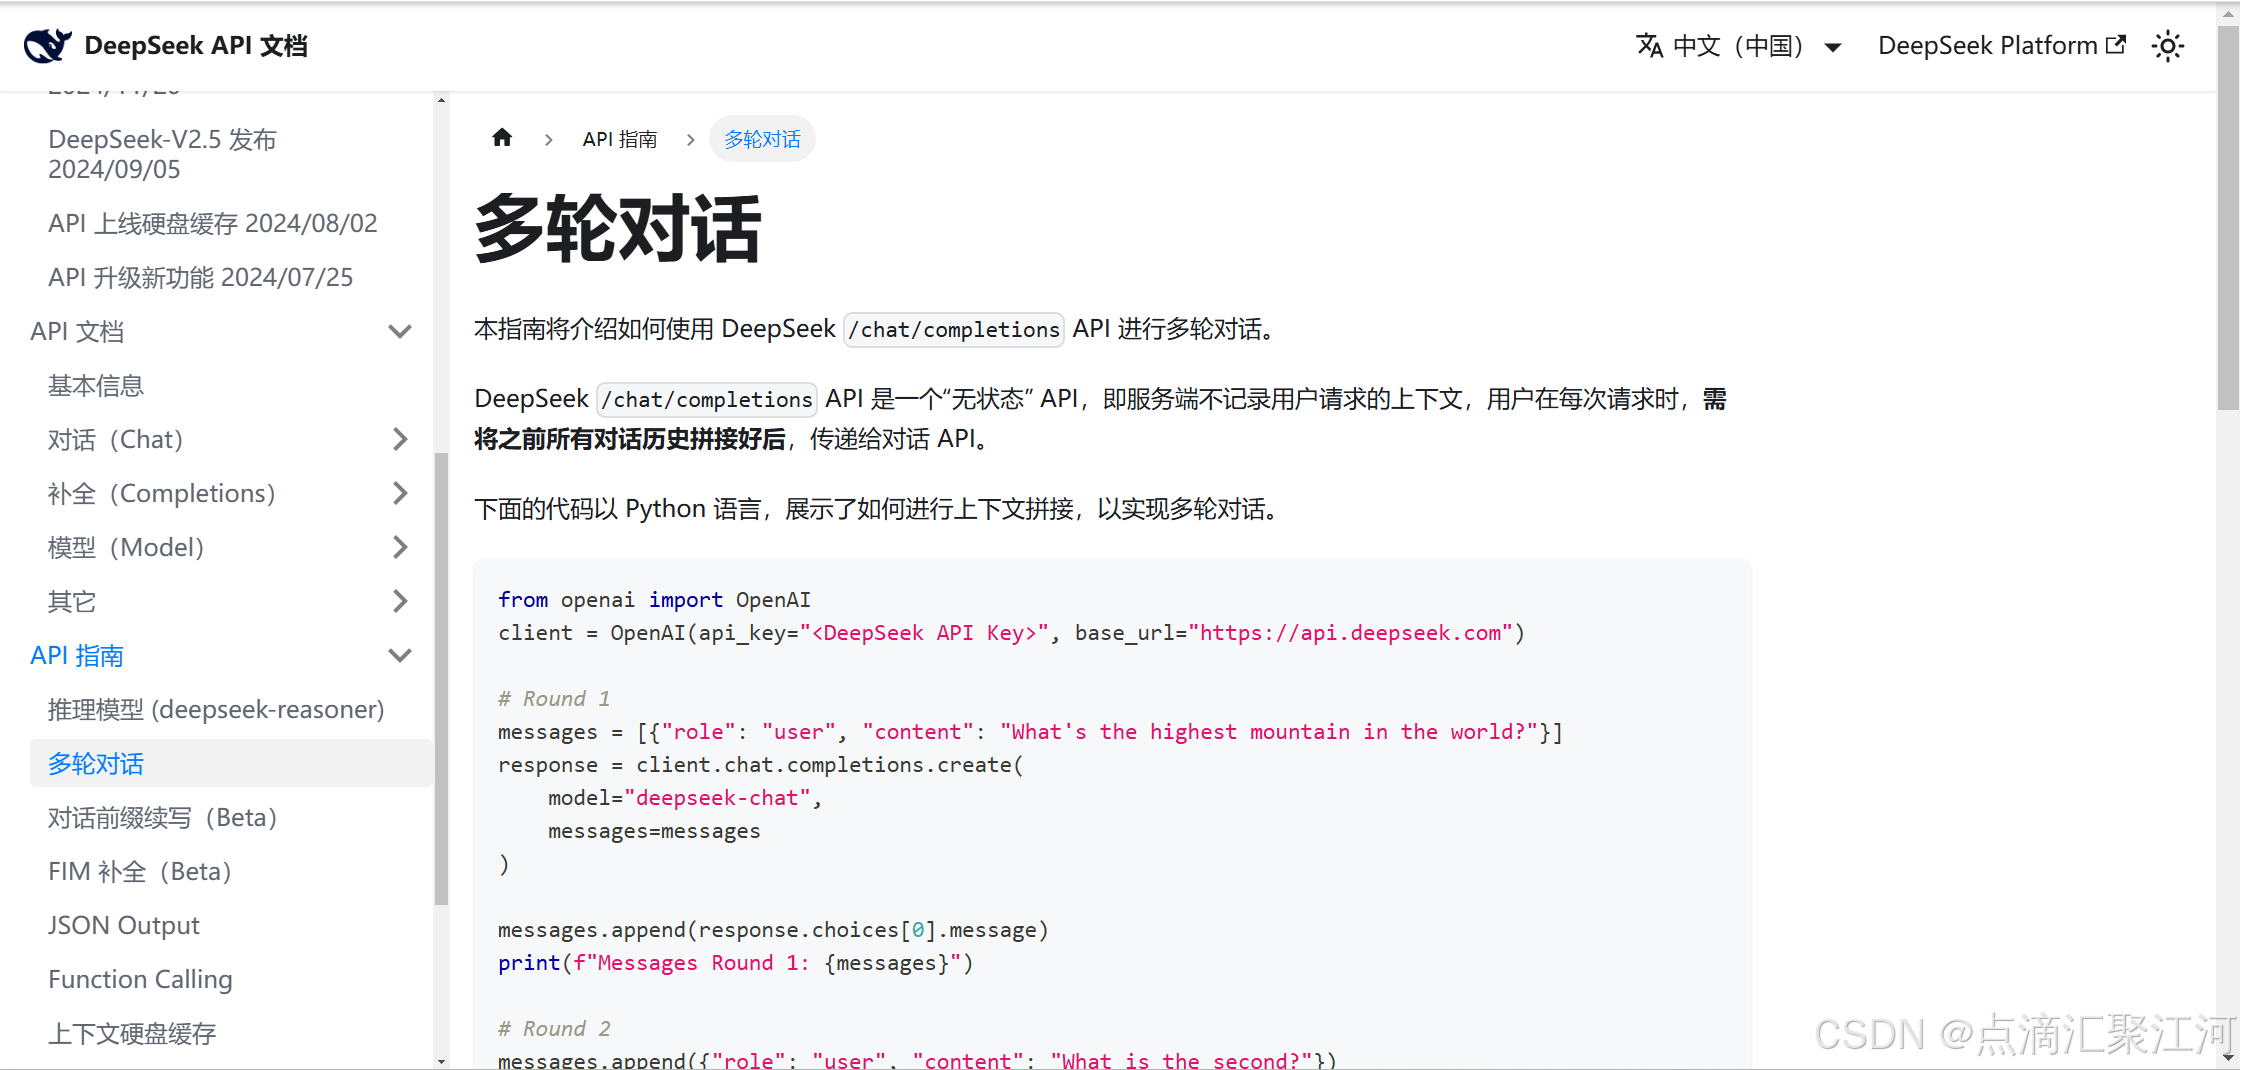This screenshot has width=2241, height=1070.
Task: Click the sidebar scrollbar up arrow
Action: pyautogui.click(x=441, y=100)
